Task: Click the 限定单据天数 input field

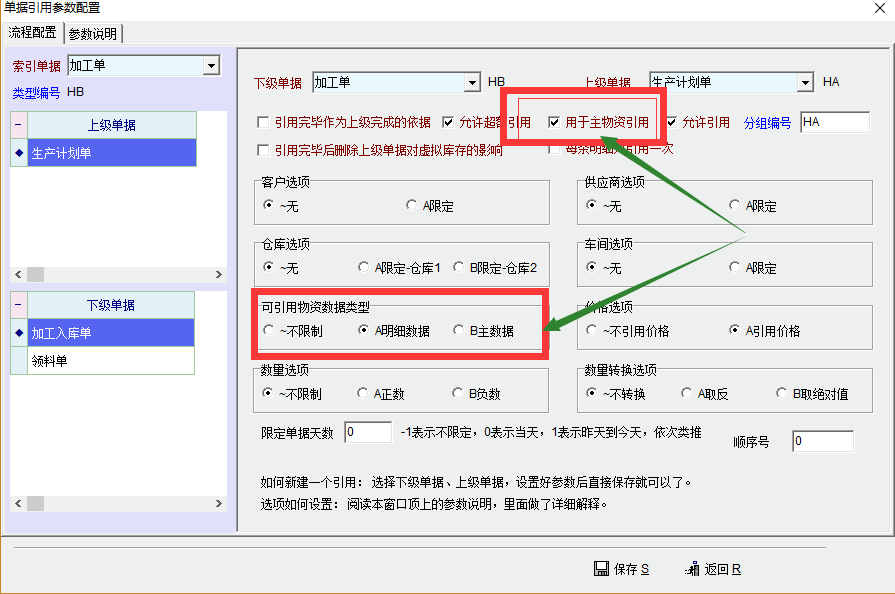Action: 367,433
